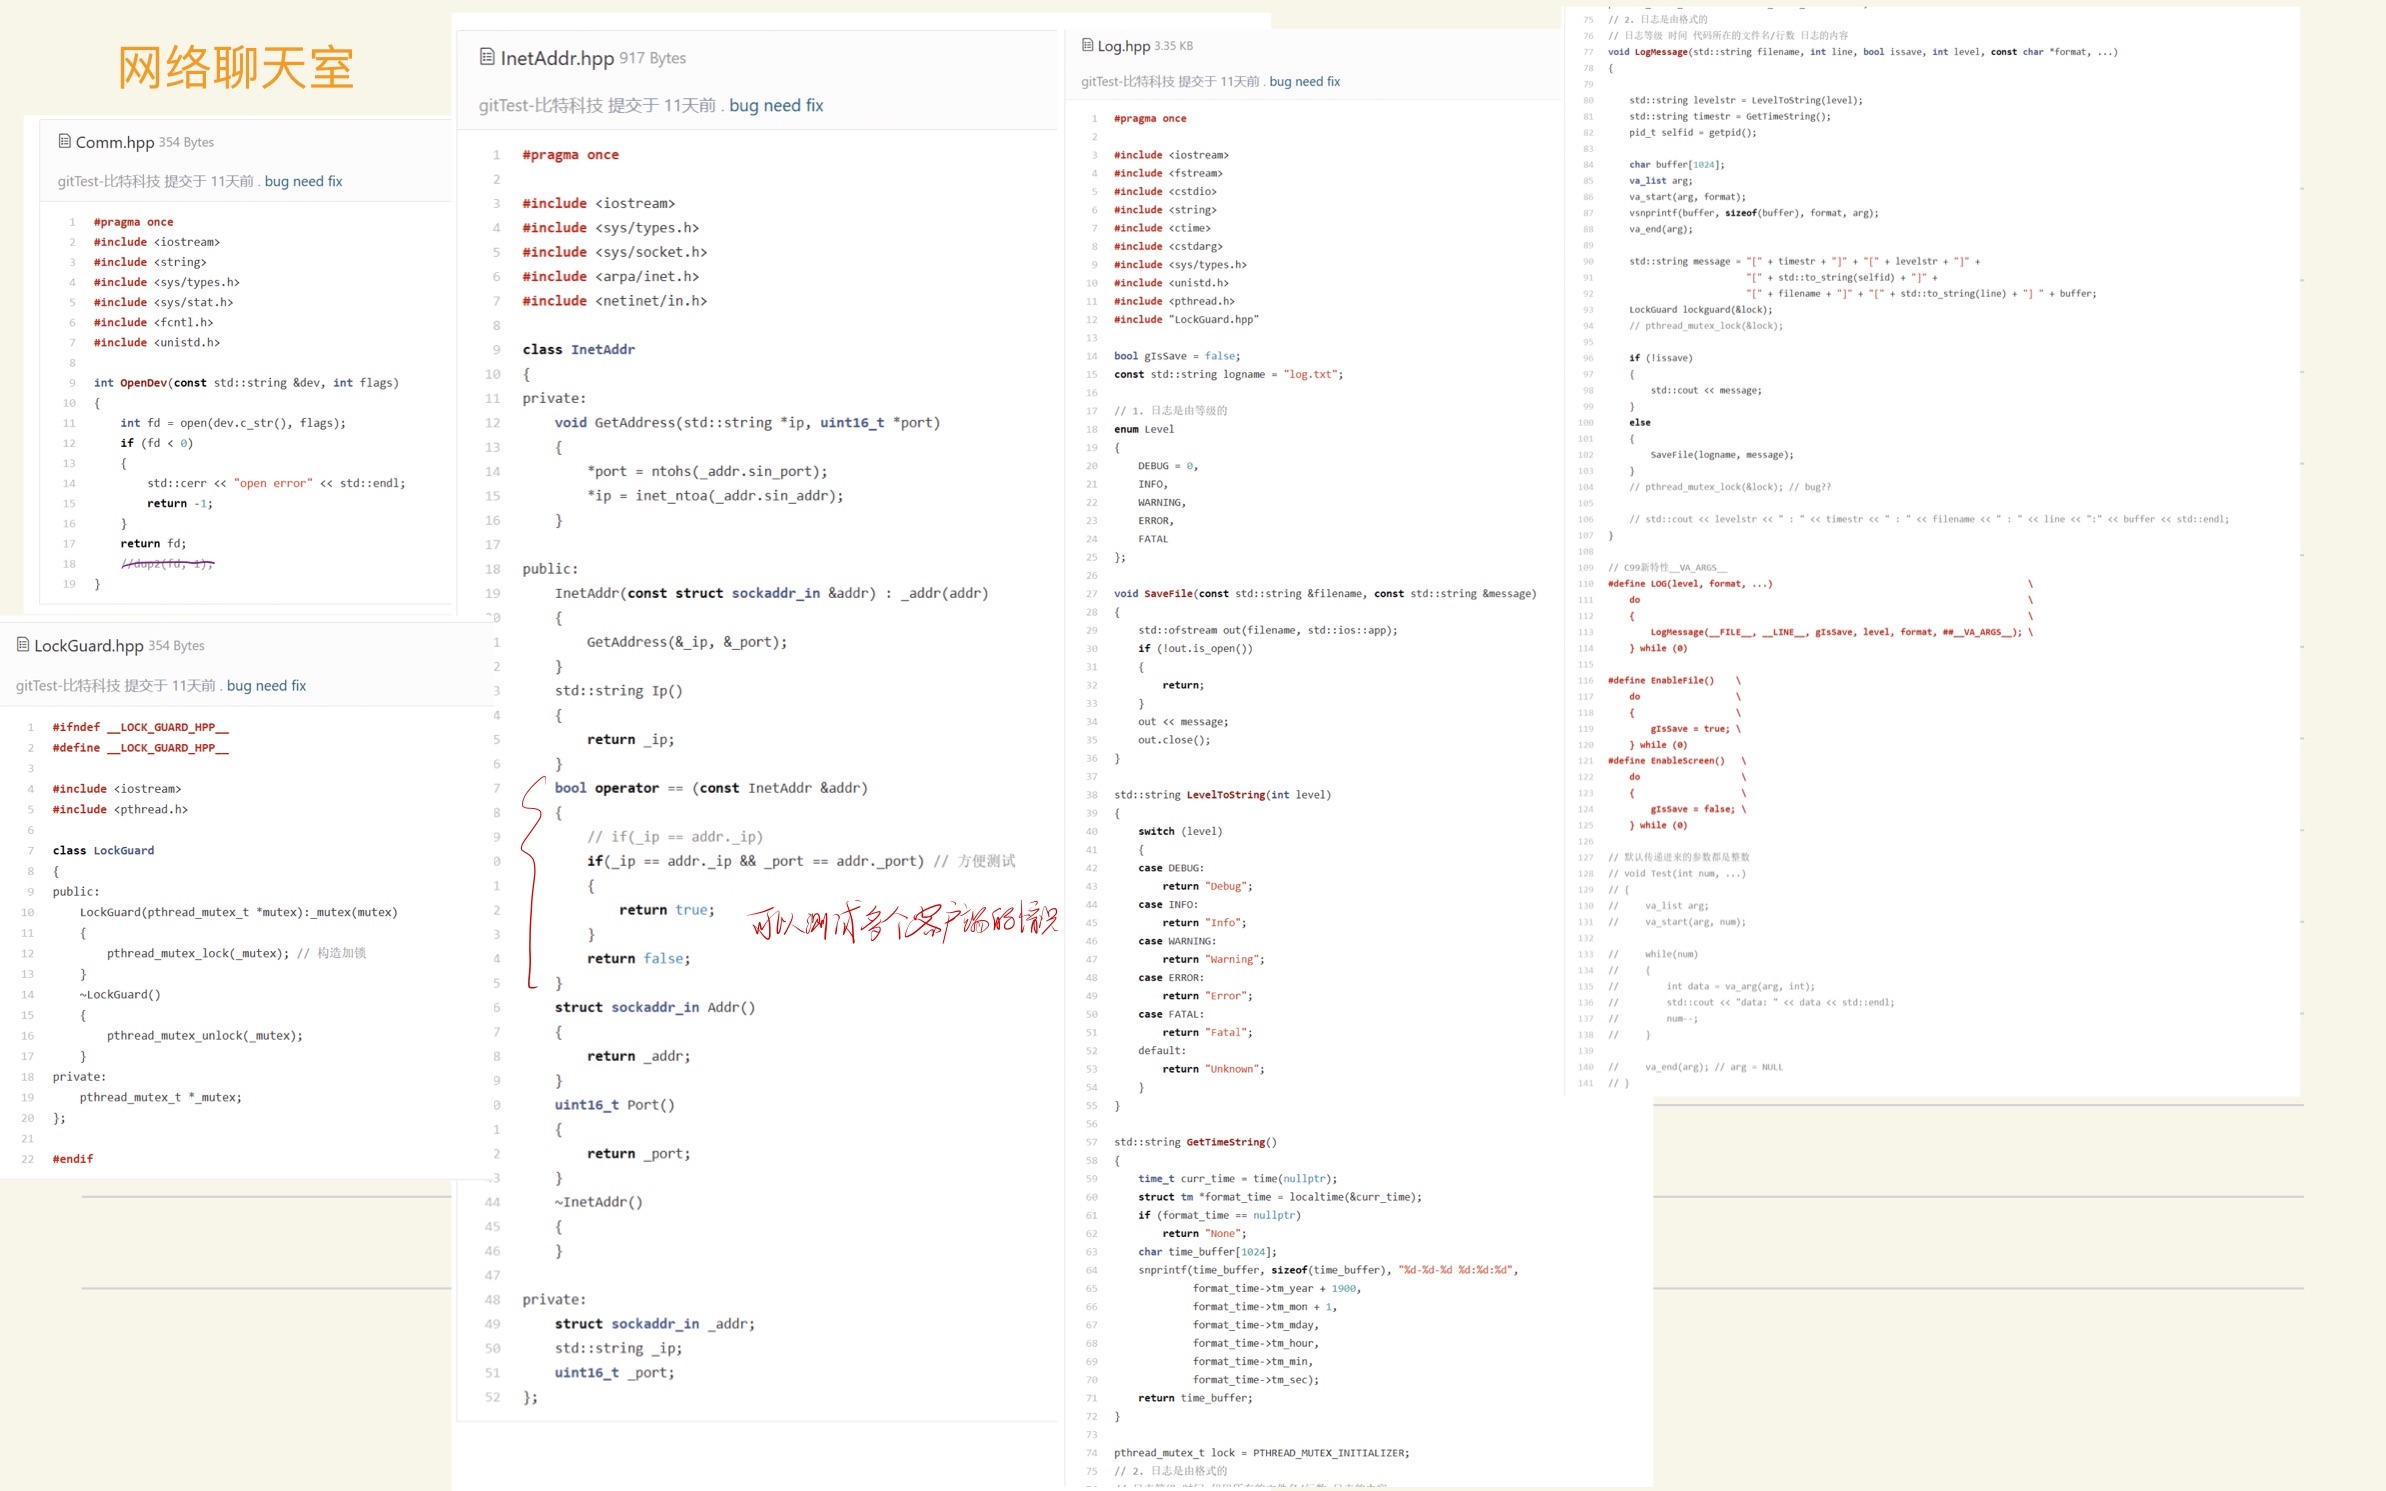The height and width of the screenshot is (1491, 2386).
Task: Open 'bug need fix' commit under Comm.hpp
Action: (x=303, y=181)
